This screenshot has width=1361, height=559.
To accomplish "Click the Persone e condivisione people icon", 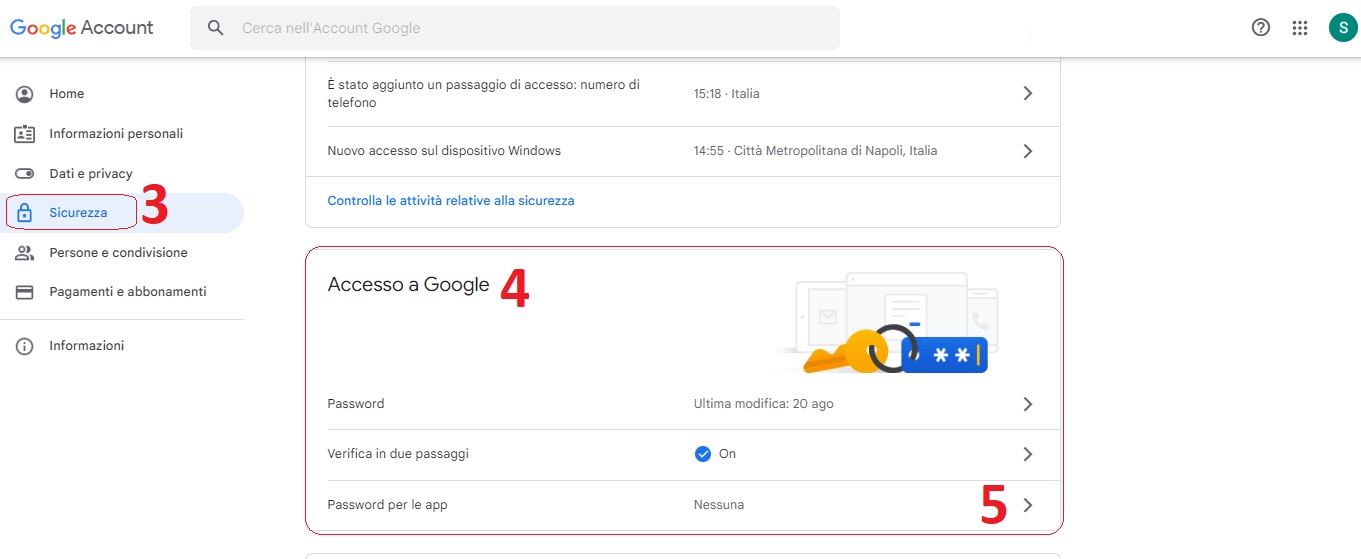I will coord(25,253).
